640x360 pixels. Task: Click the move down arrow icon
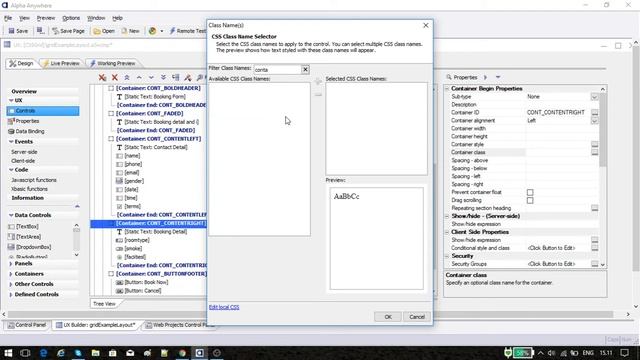pos(151,77)
